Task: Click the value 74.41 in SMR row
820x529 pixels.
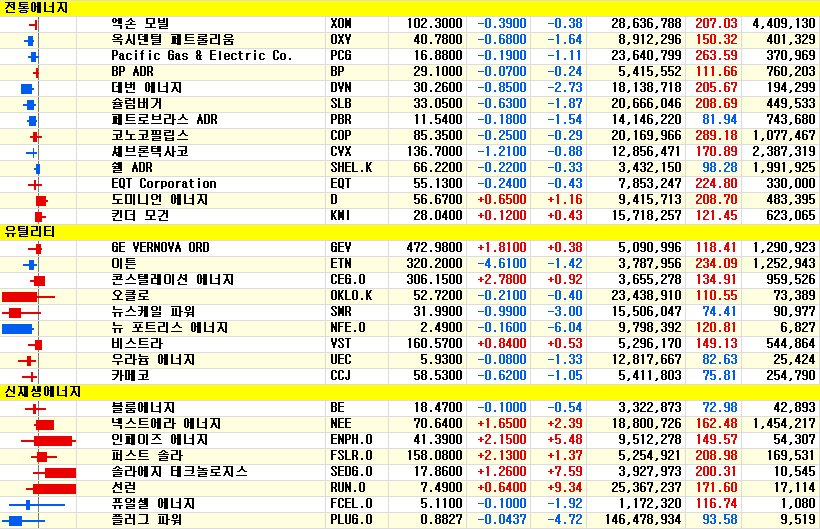Action: click(720, 312)
